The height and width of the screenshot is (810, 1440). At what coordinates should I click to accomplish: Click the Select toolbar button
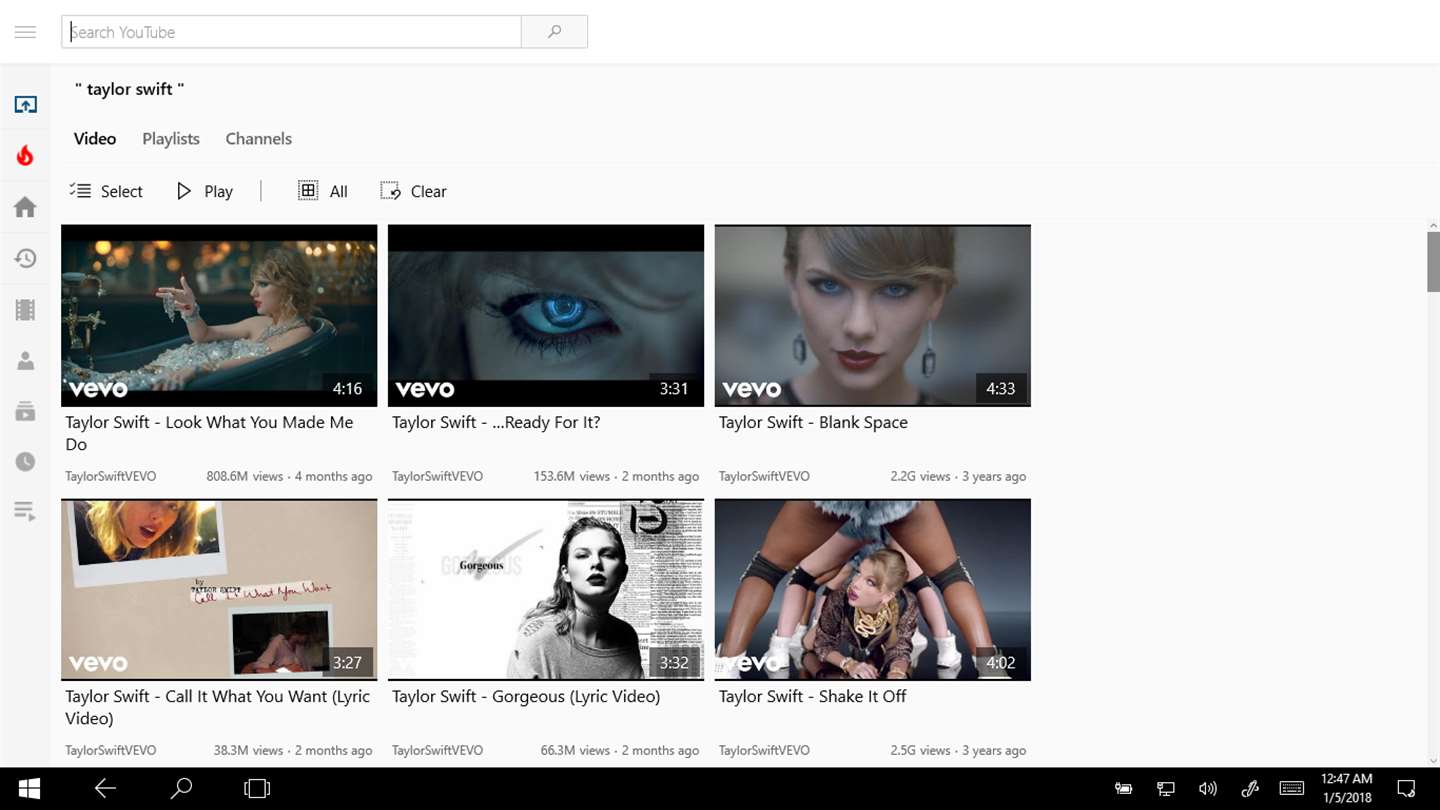106,191
